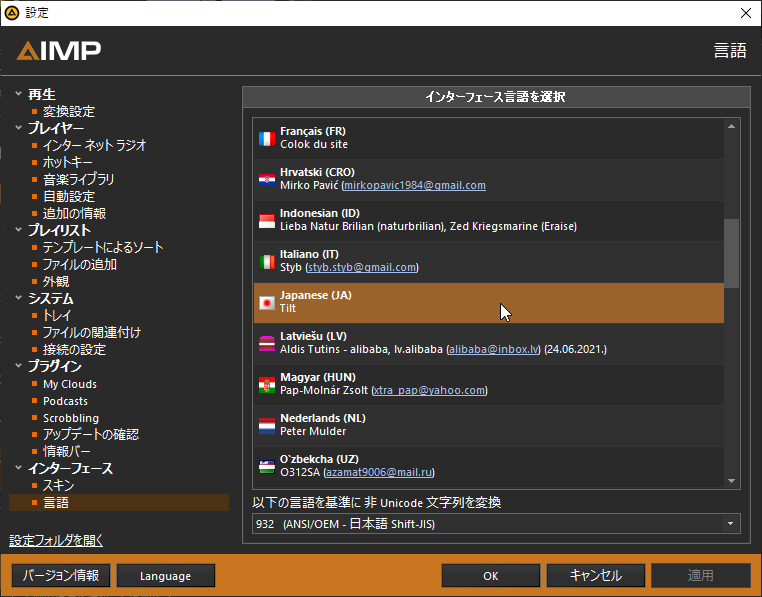Collapse the プレイリスト tree section
Screen dimensions: 762x597
18,229
